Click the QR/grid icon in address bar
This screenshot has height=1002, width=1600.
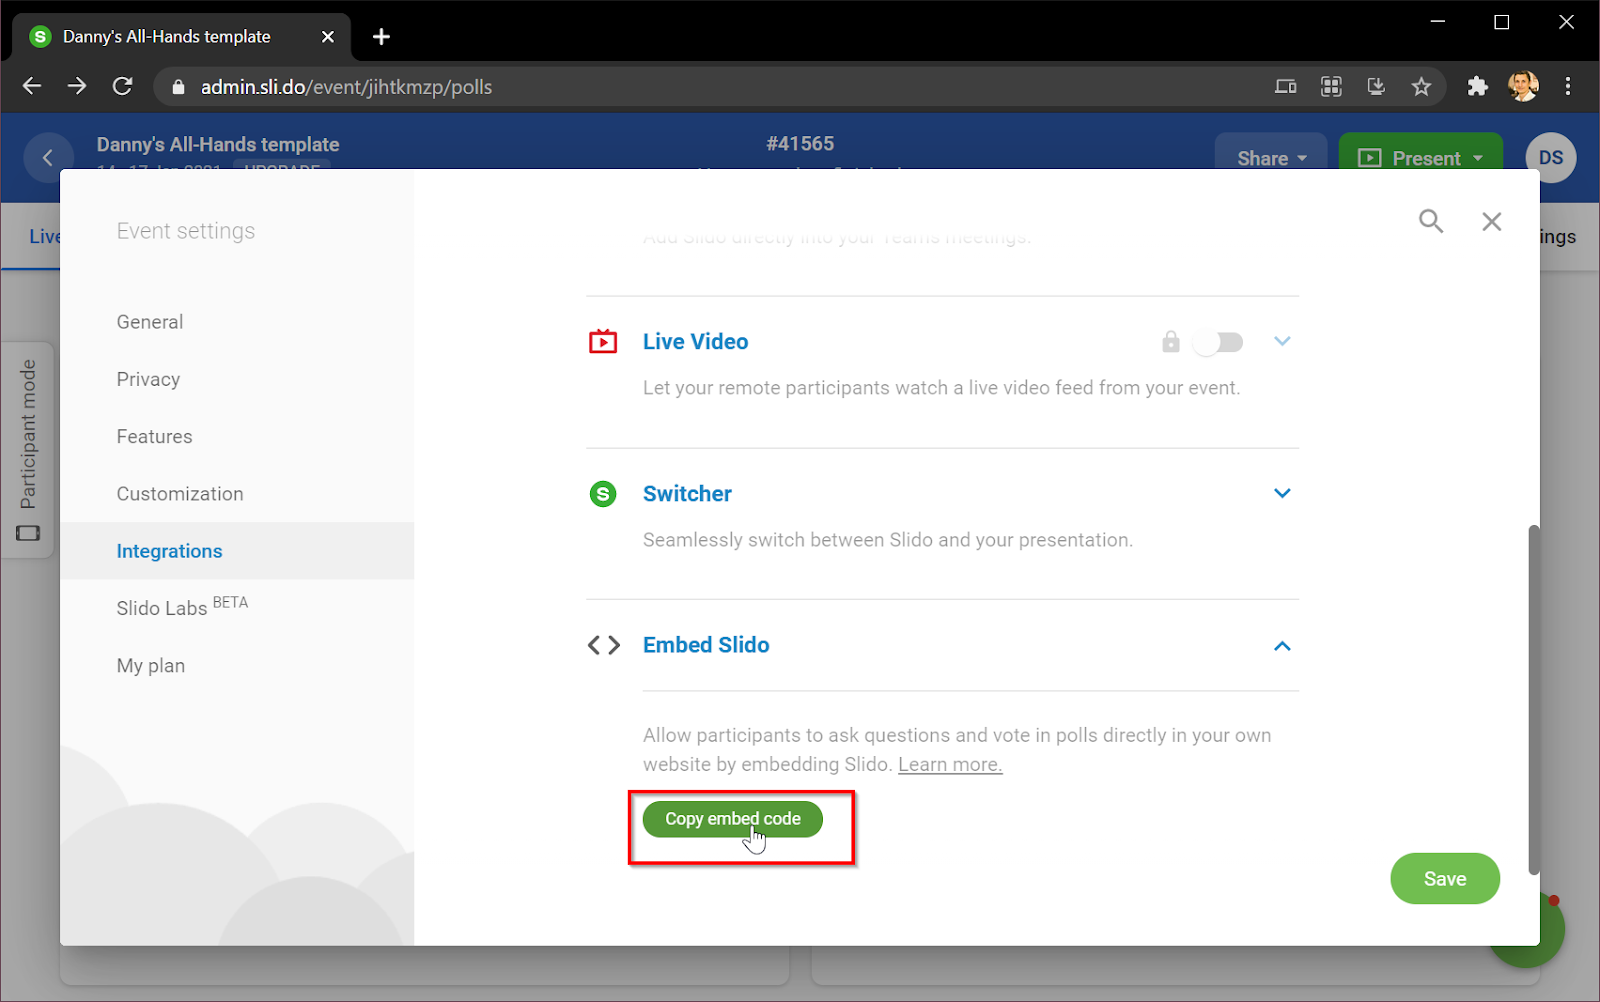pos(1331,87)
